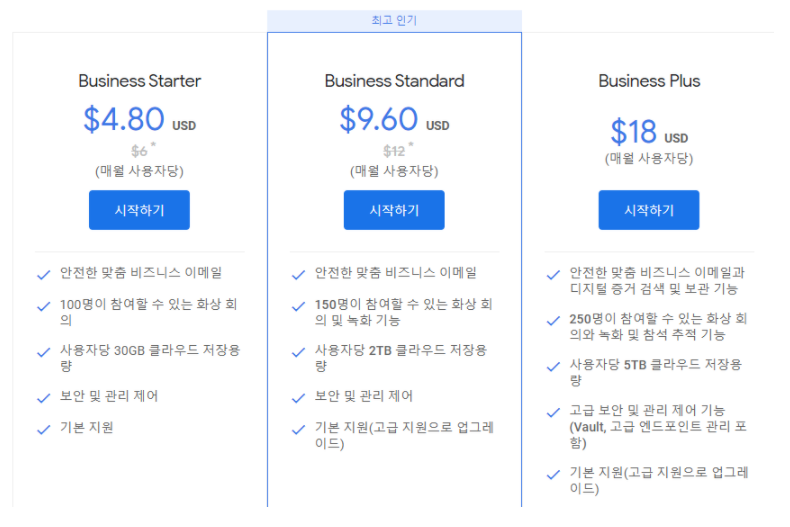Image resolution: width=790 pixels, height=527 pixels.
Task: Click the strikethrough $6 original price
Action: pyautogui.click(x=139, y=151)
